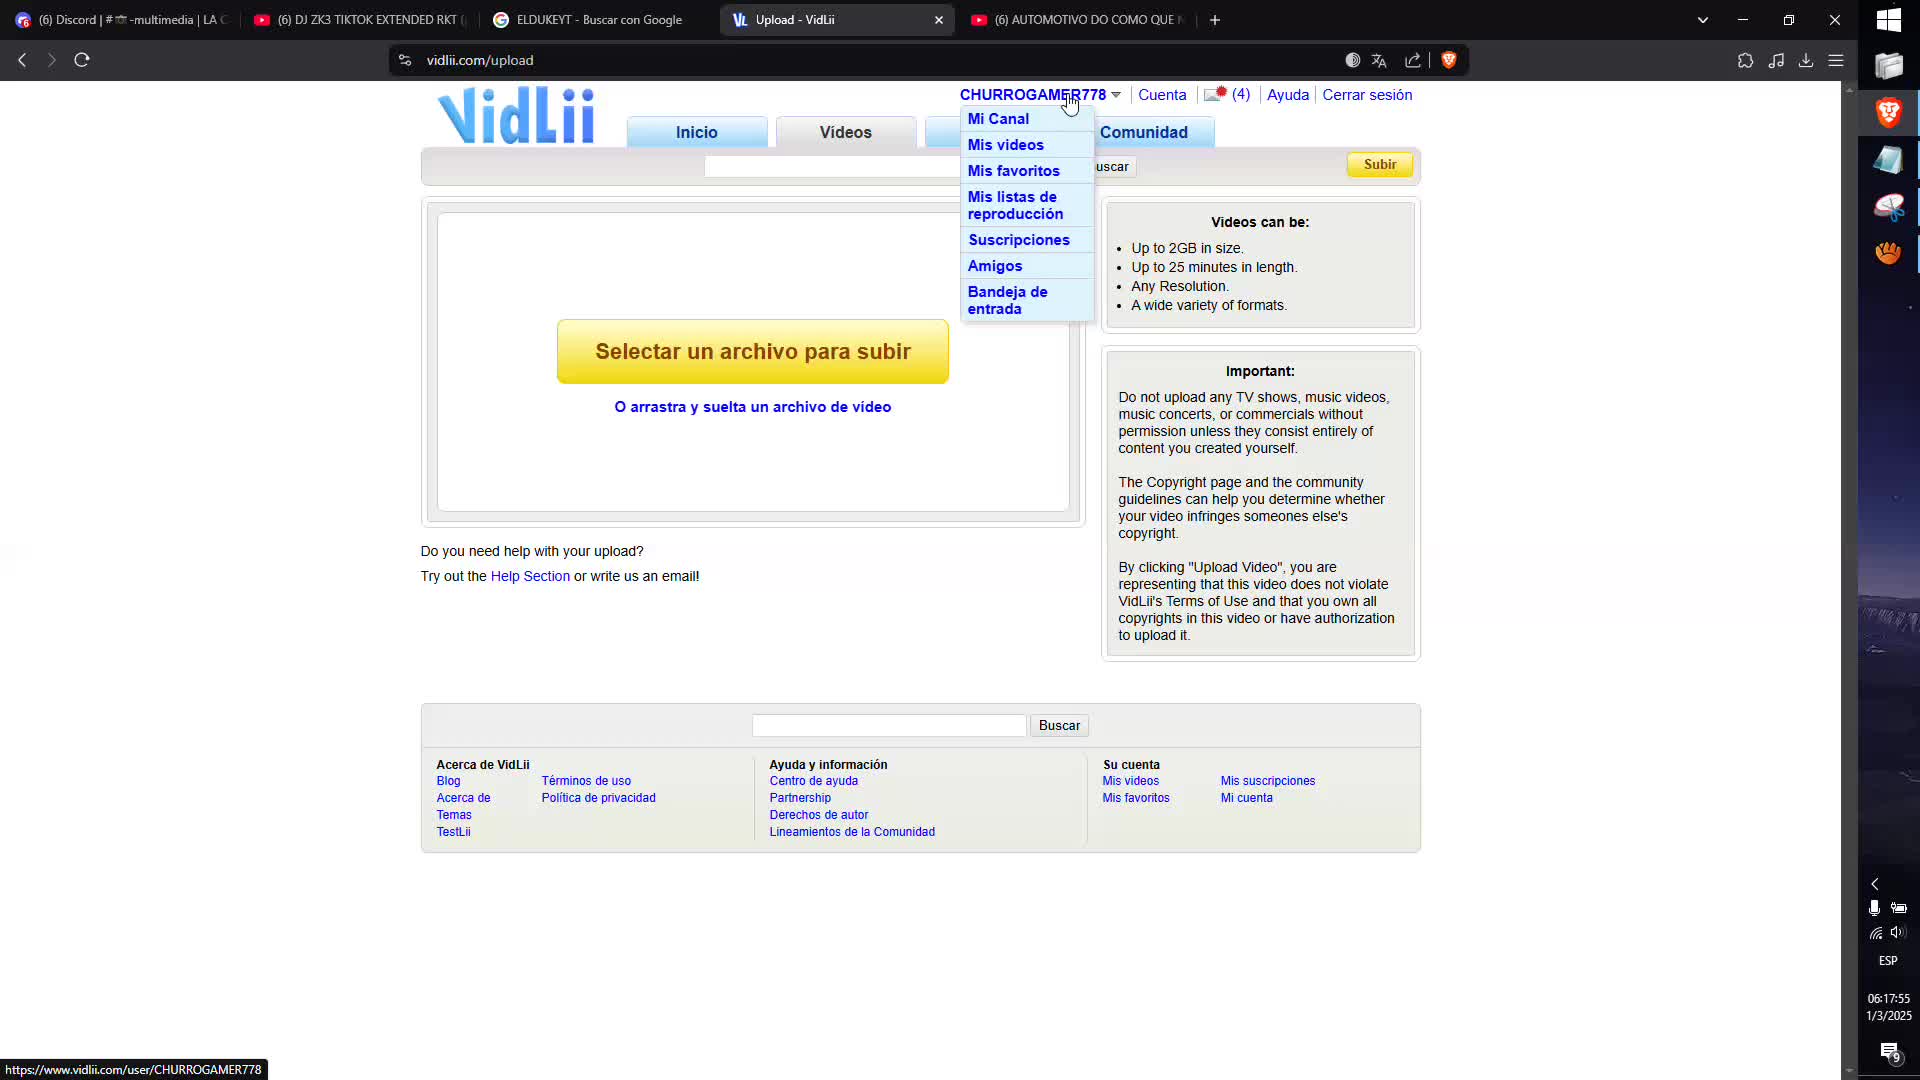Open the Wi-Fi network tray icon
Screen dimensions: 1920x1080
[1876, 933]
